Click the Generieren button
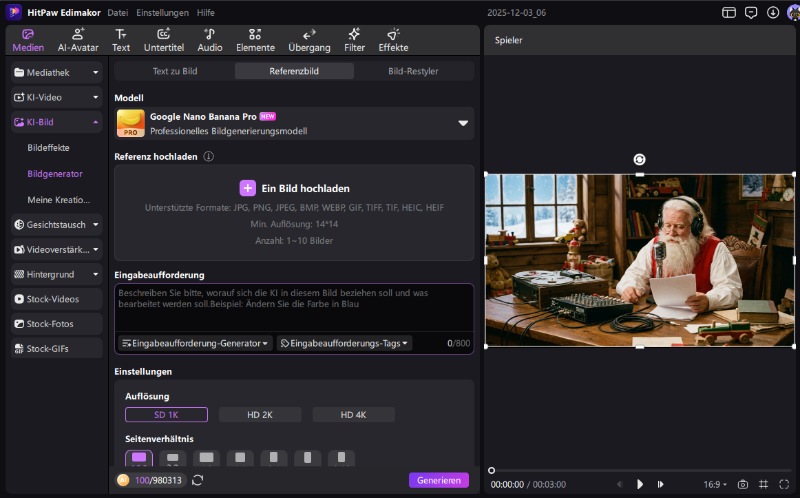 tap(438, 480)
